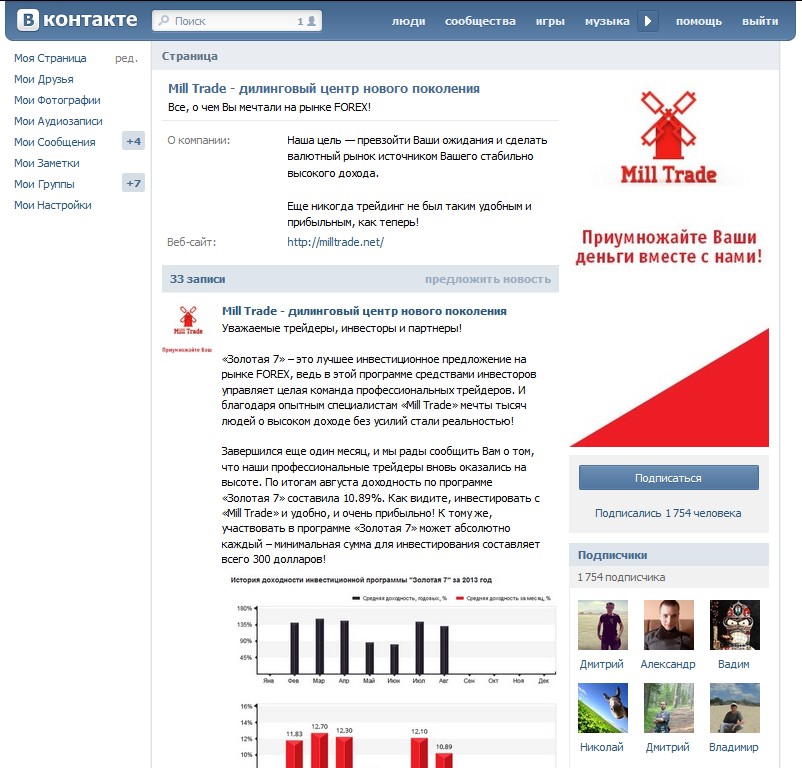Click the Подписаться button

point(669,478)
